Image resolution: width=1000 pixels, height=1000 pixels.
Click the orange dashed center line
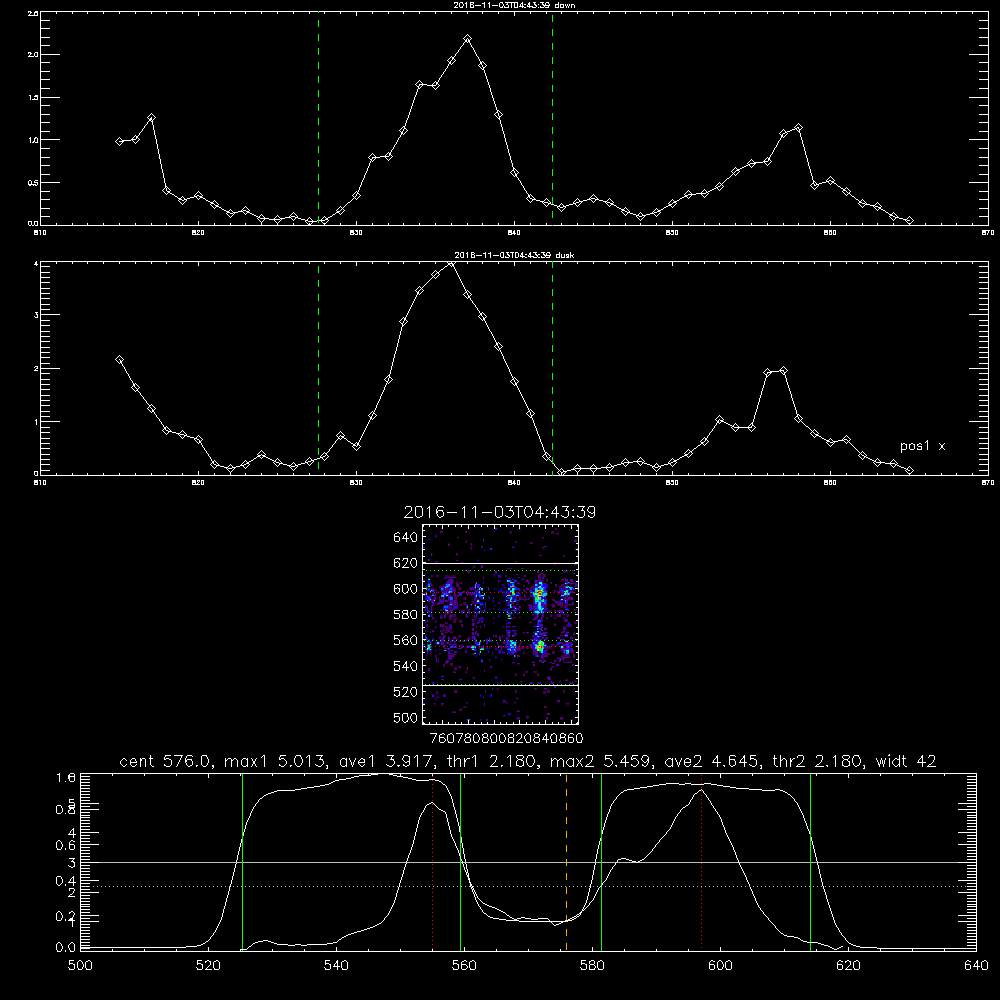(x=566, y=862)
